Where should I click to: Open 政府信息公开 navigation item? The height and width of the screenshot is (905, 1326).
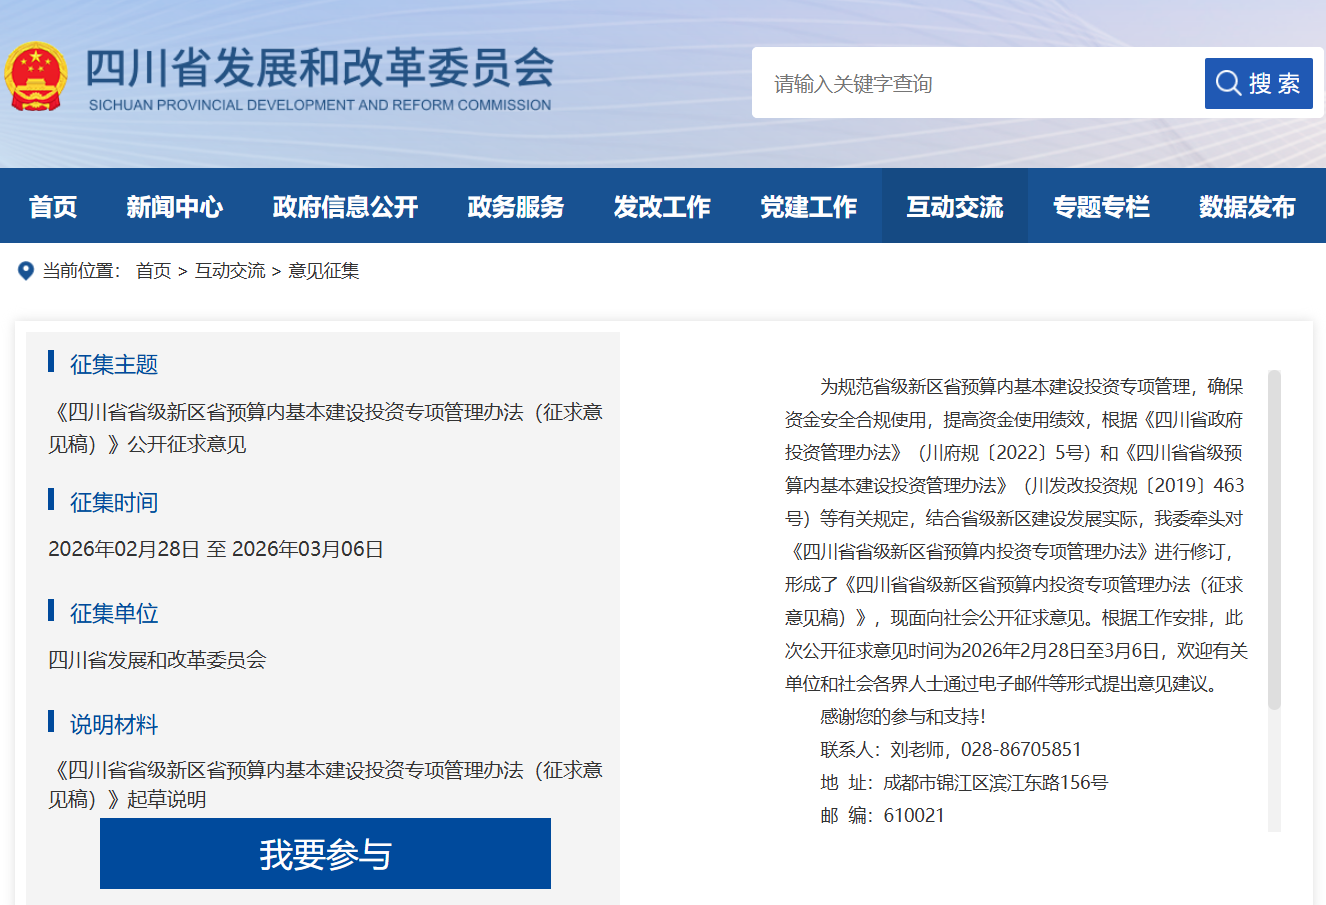pos(345,207)
